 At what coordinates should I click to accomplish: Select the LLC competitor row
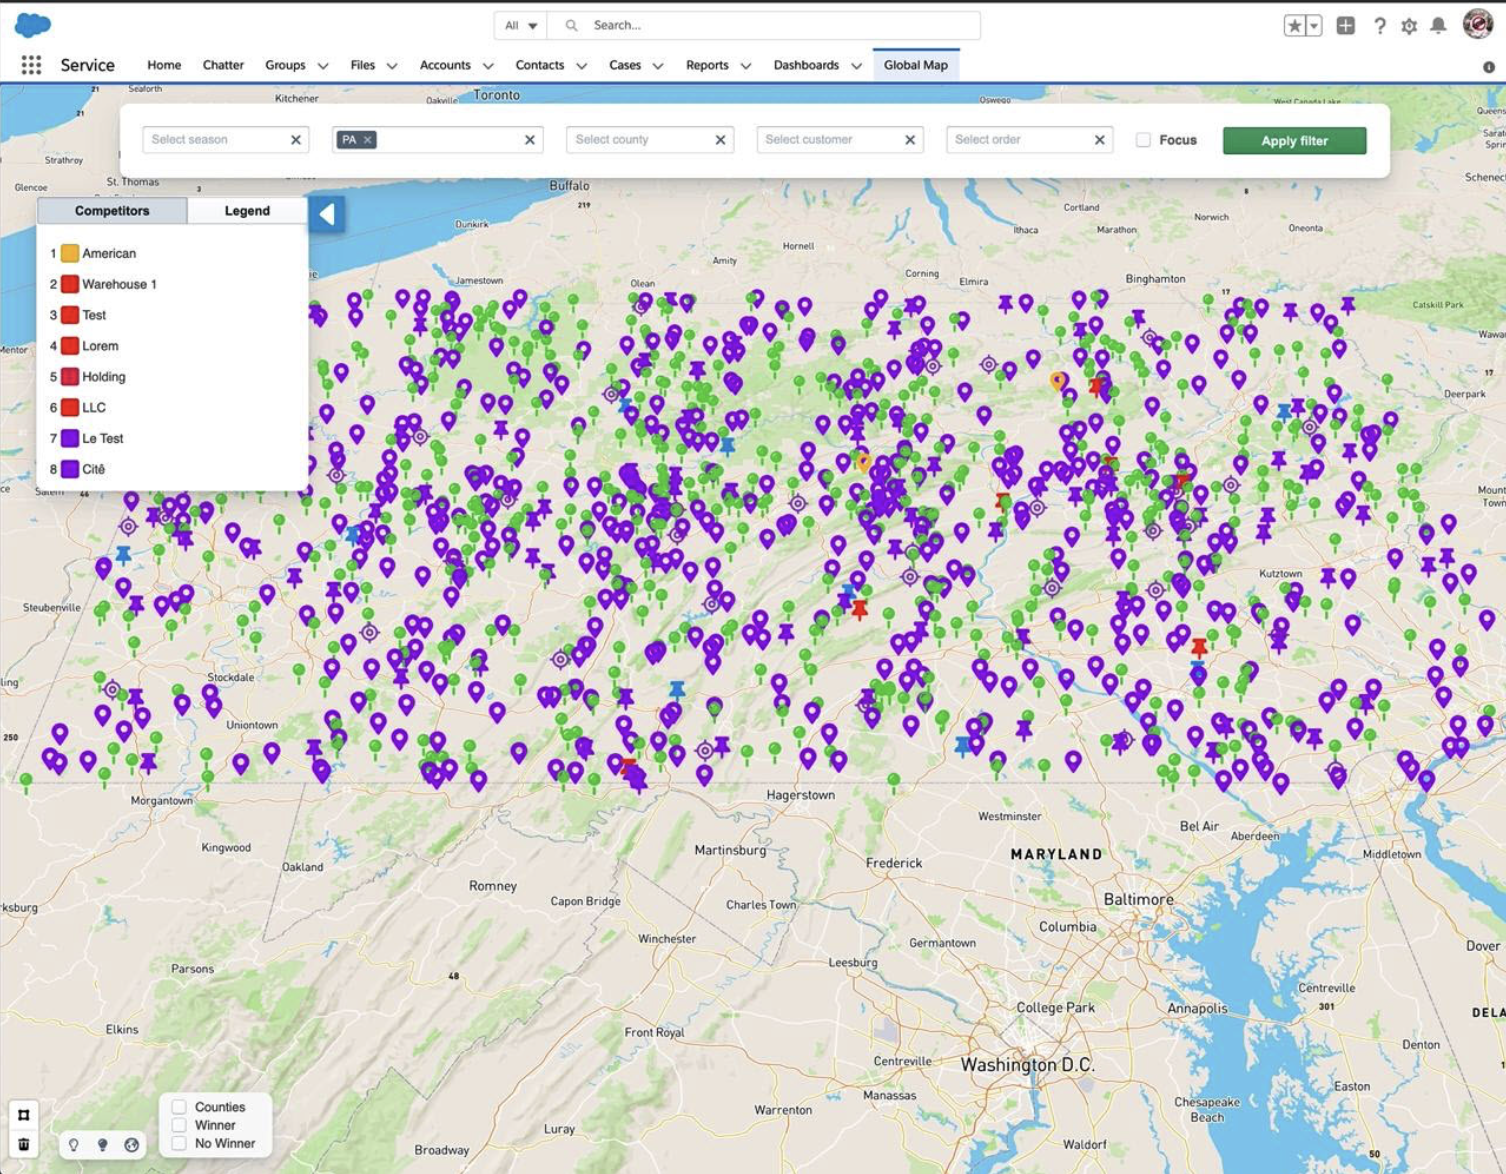[172, 408]
